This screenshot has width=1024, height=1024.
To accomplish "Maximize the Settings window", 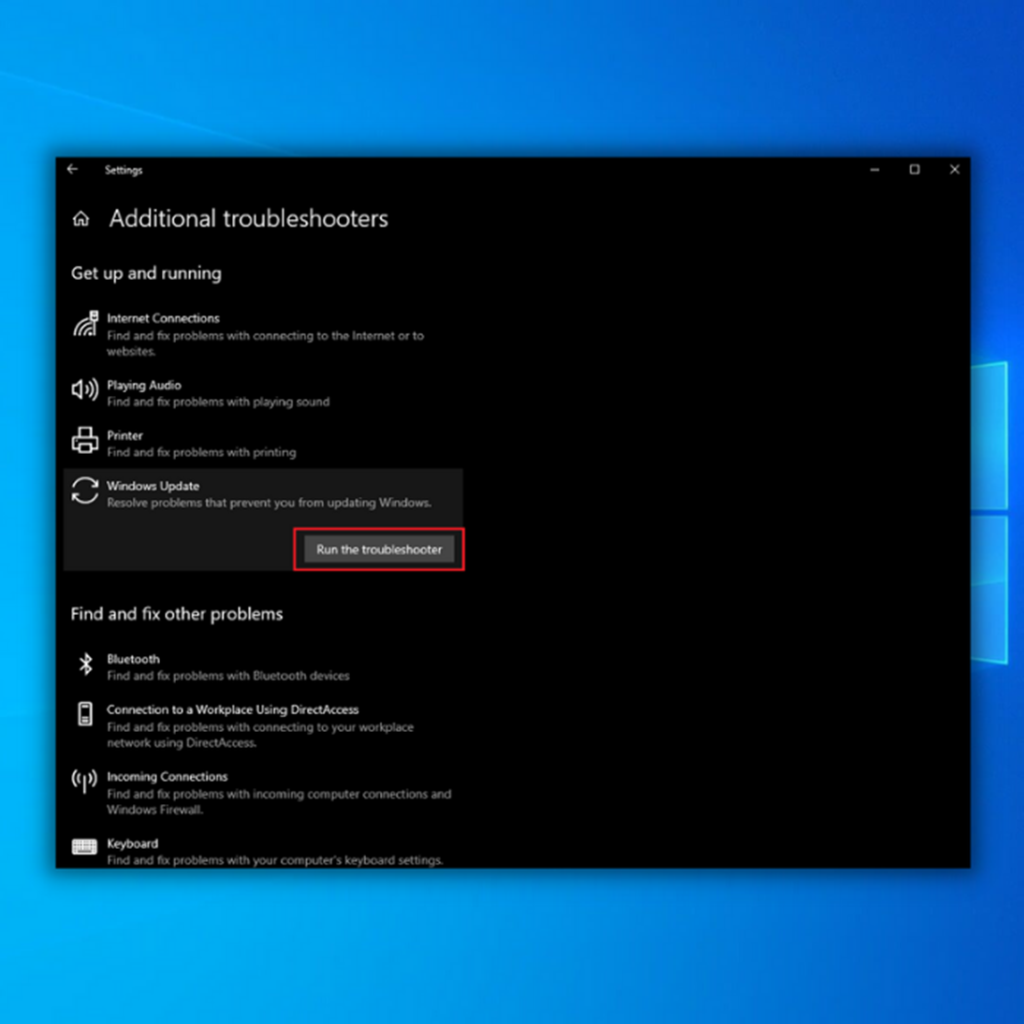I will tap(915, 170).
